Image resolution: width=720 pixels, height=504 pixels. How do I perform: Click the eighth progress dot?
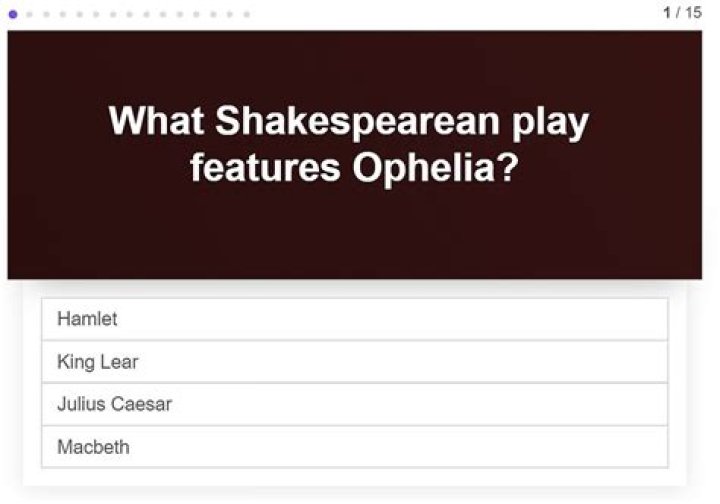pyautogui.click(x=130, y=14)
